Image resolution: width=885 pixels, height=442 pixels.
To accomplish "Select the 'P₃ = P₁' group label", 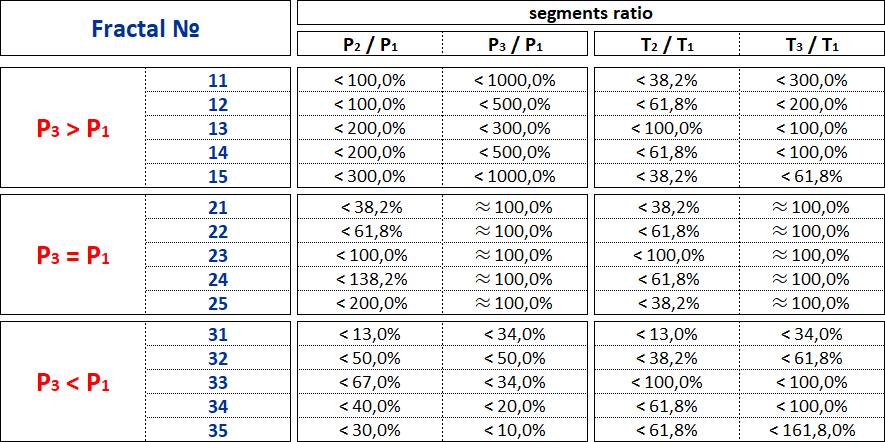I will pyautogui.click(x=73, y=255).
